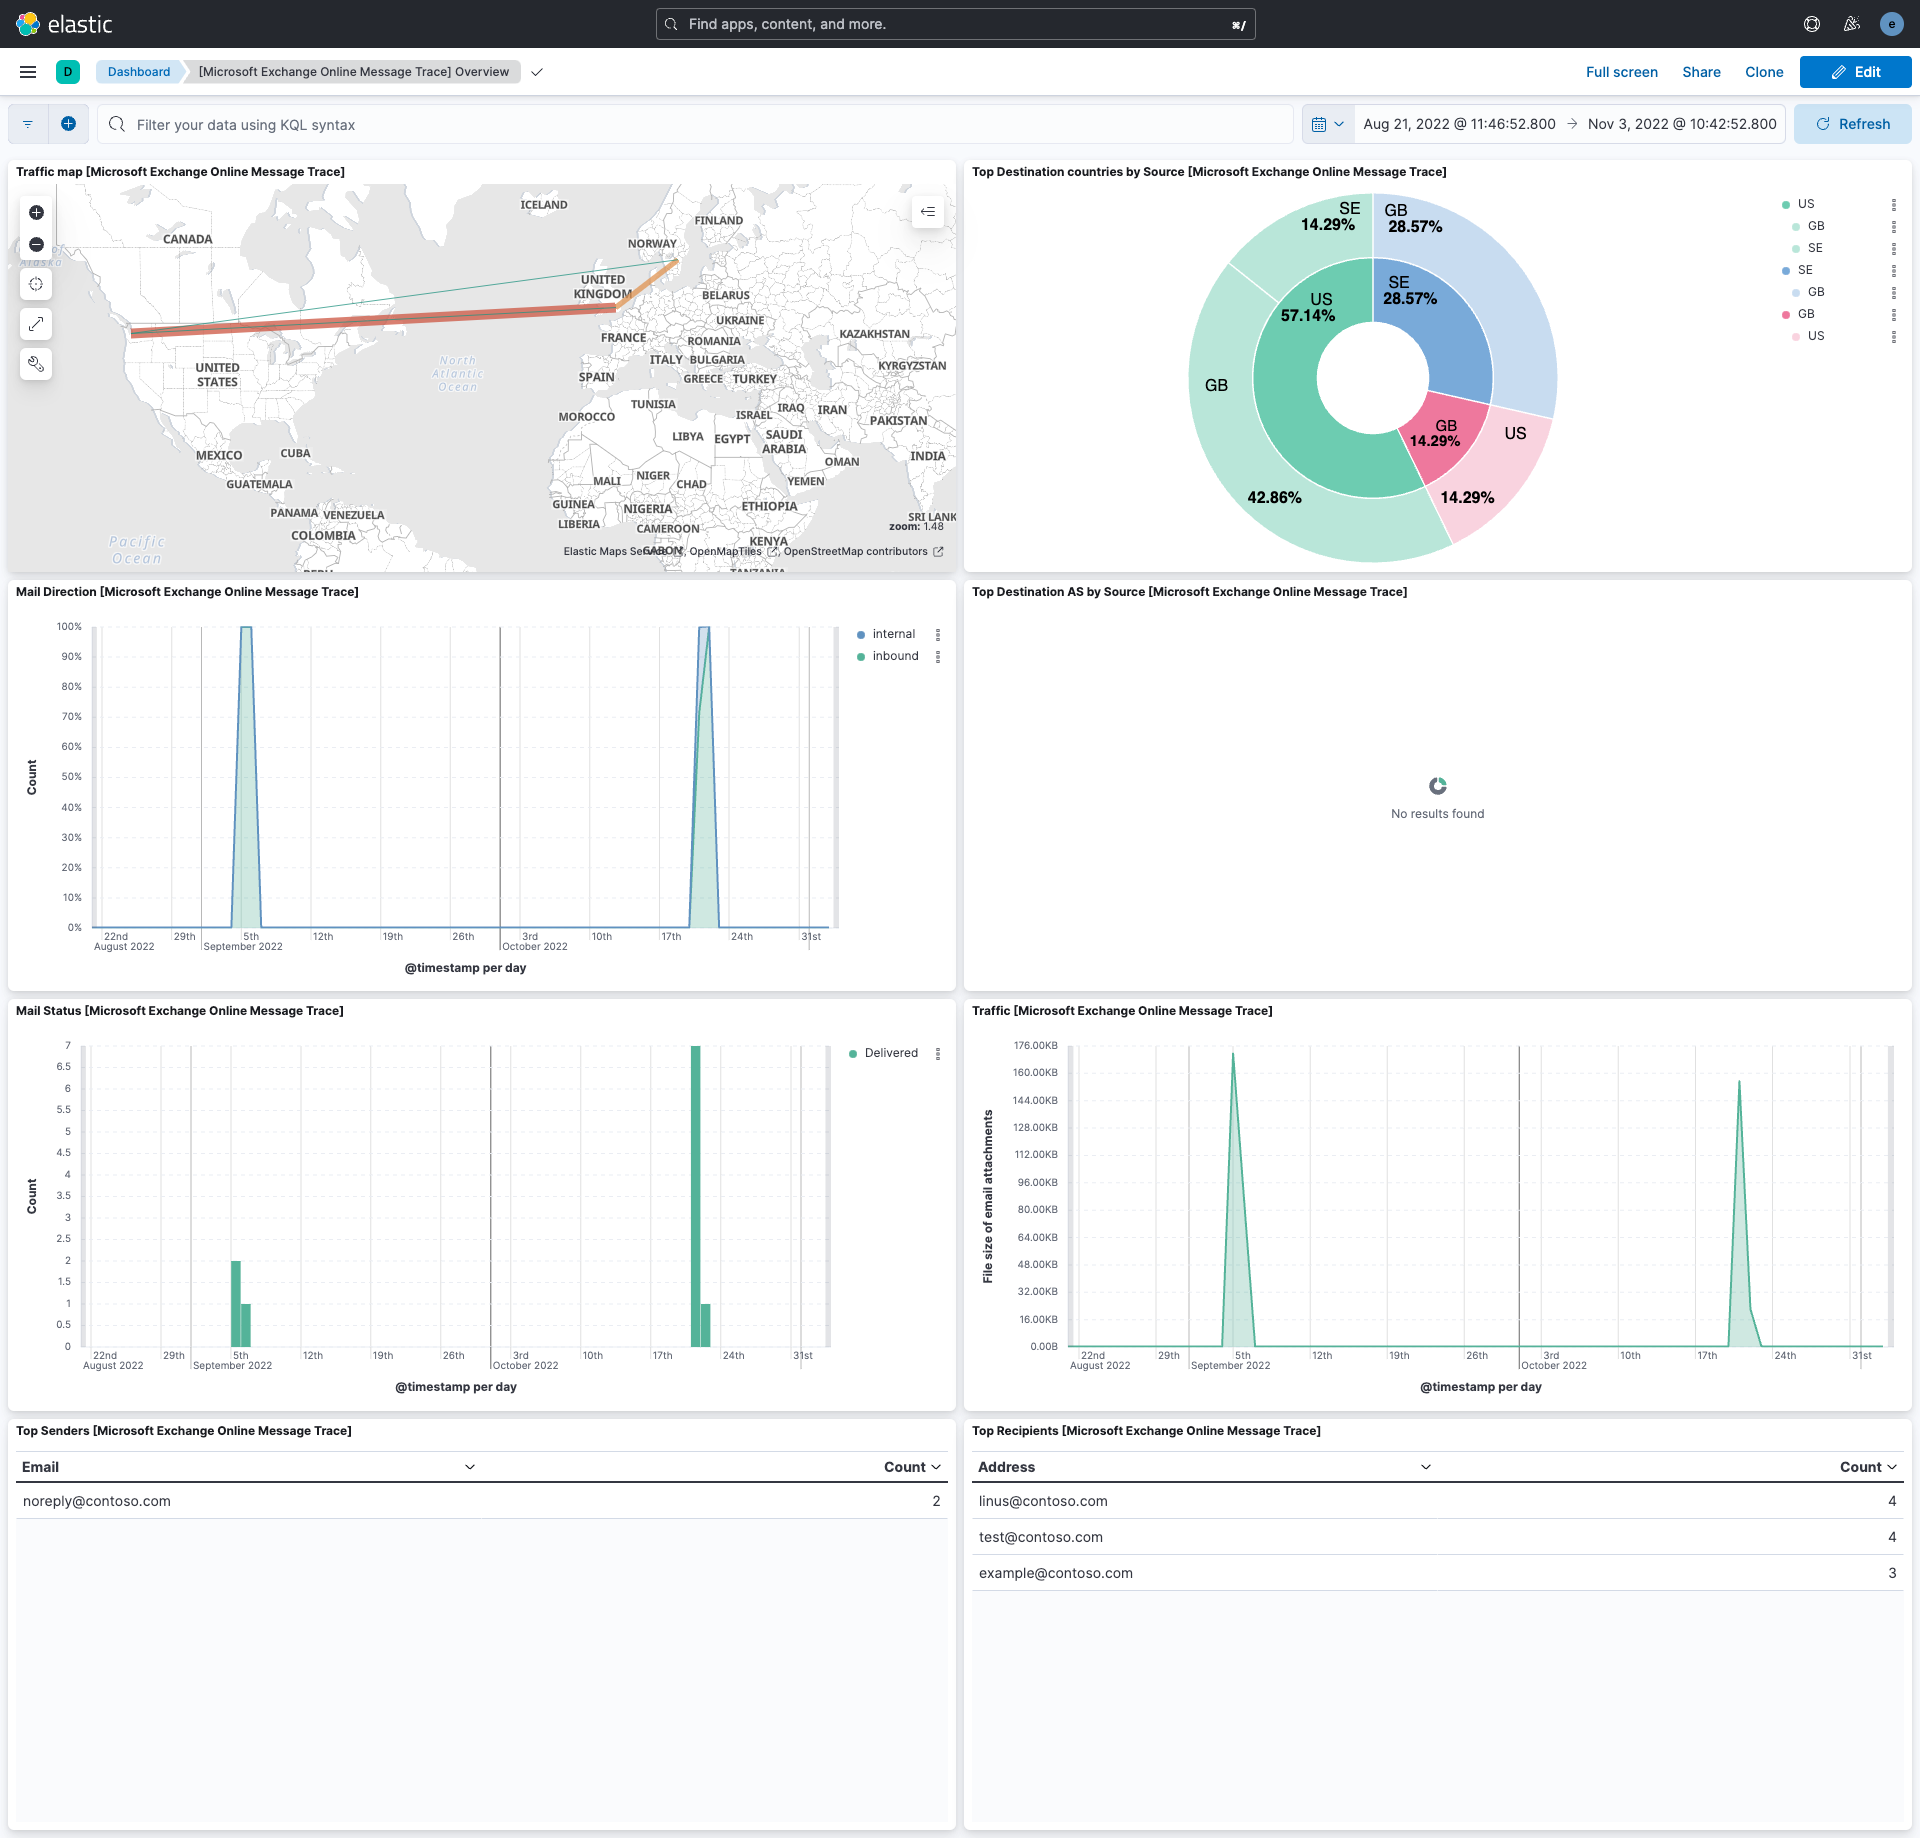This screenshot has width=1920, height=1840.
Task: Toggle the Delivered series in Mail Status
Action: click(x=890, y=1052)
